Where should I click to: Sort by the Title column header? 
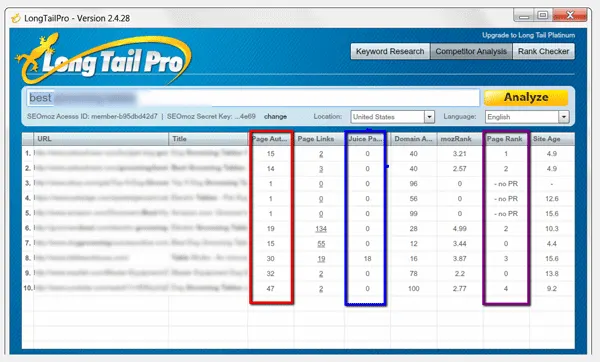click(208, 139)
